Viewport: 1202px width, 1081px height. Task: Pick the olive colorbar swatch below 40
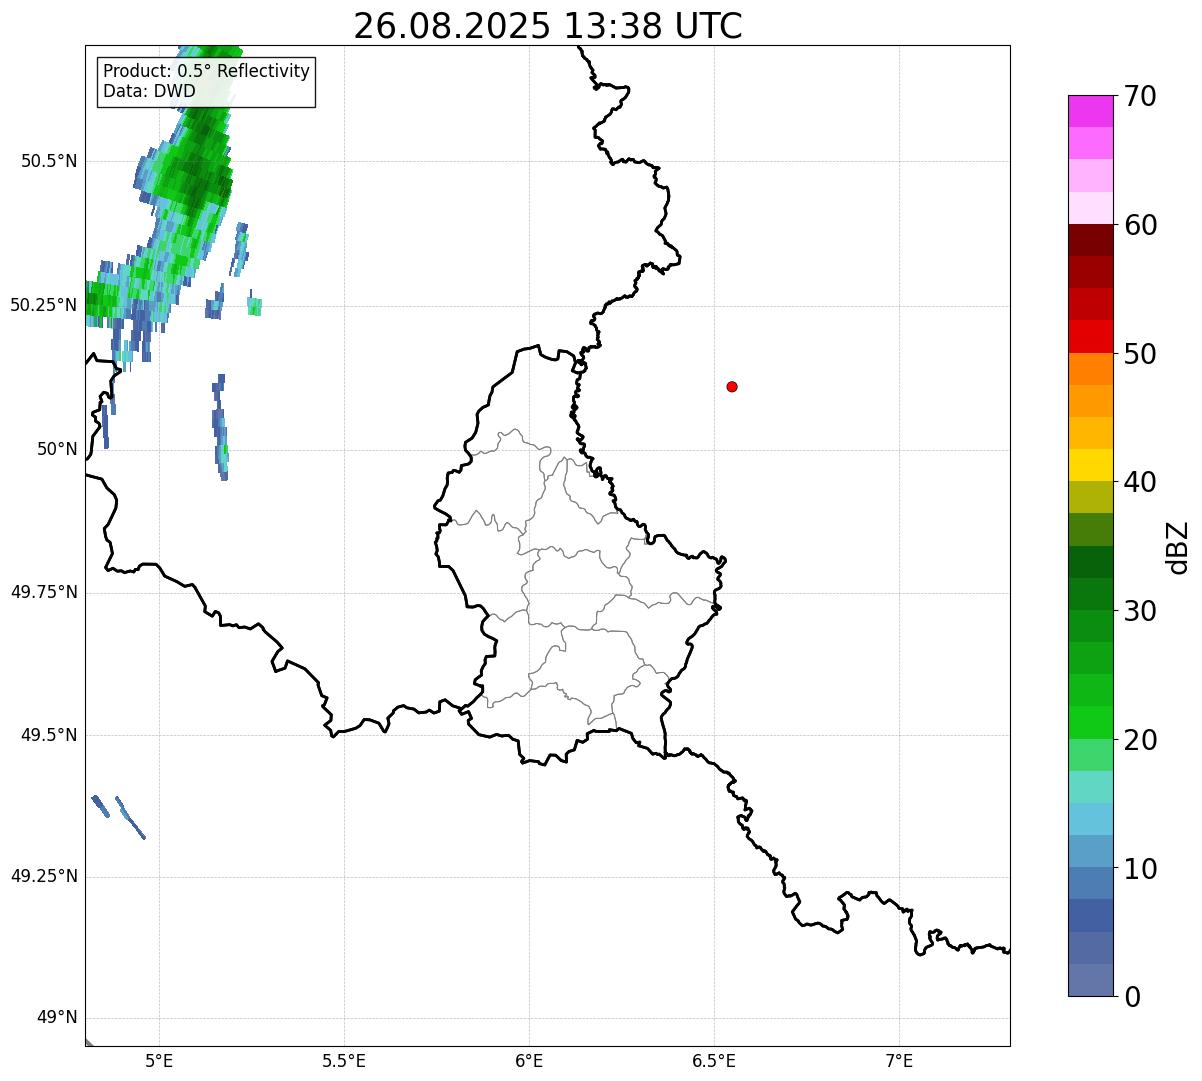click(1090, 497)
